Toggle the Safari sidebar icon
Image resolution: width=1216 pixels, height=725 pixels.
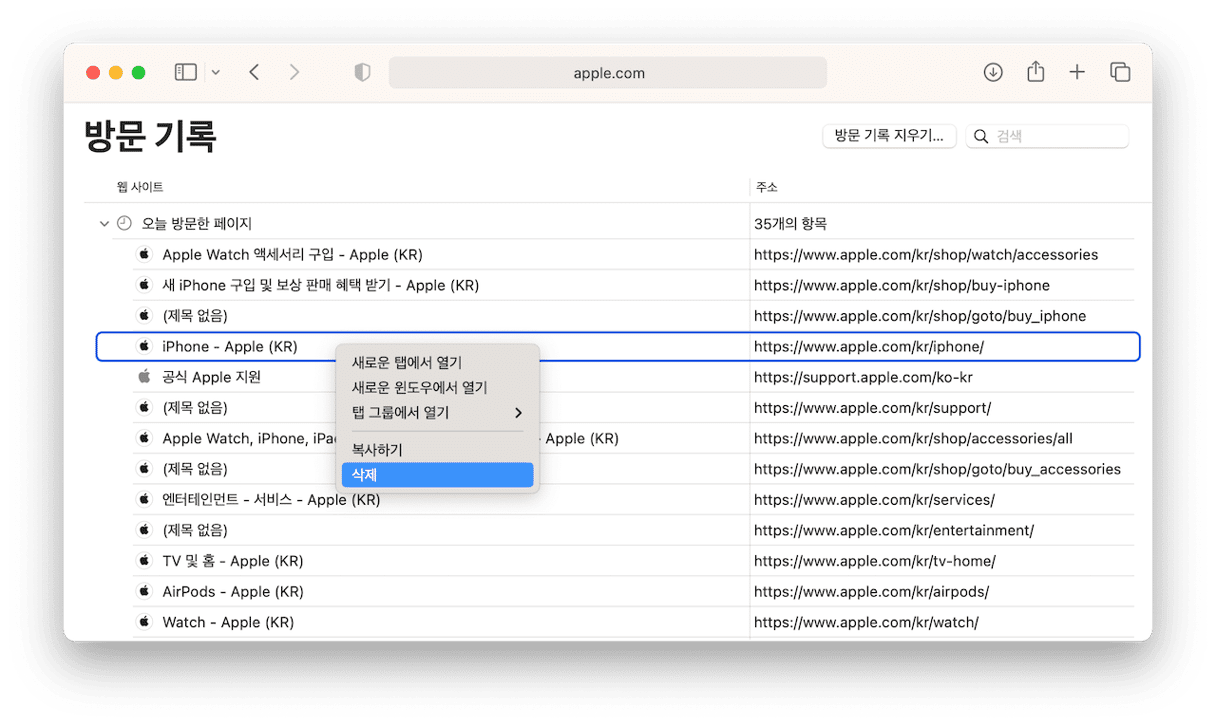click(186, 72)
